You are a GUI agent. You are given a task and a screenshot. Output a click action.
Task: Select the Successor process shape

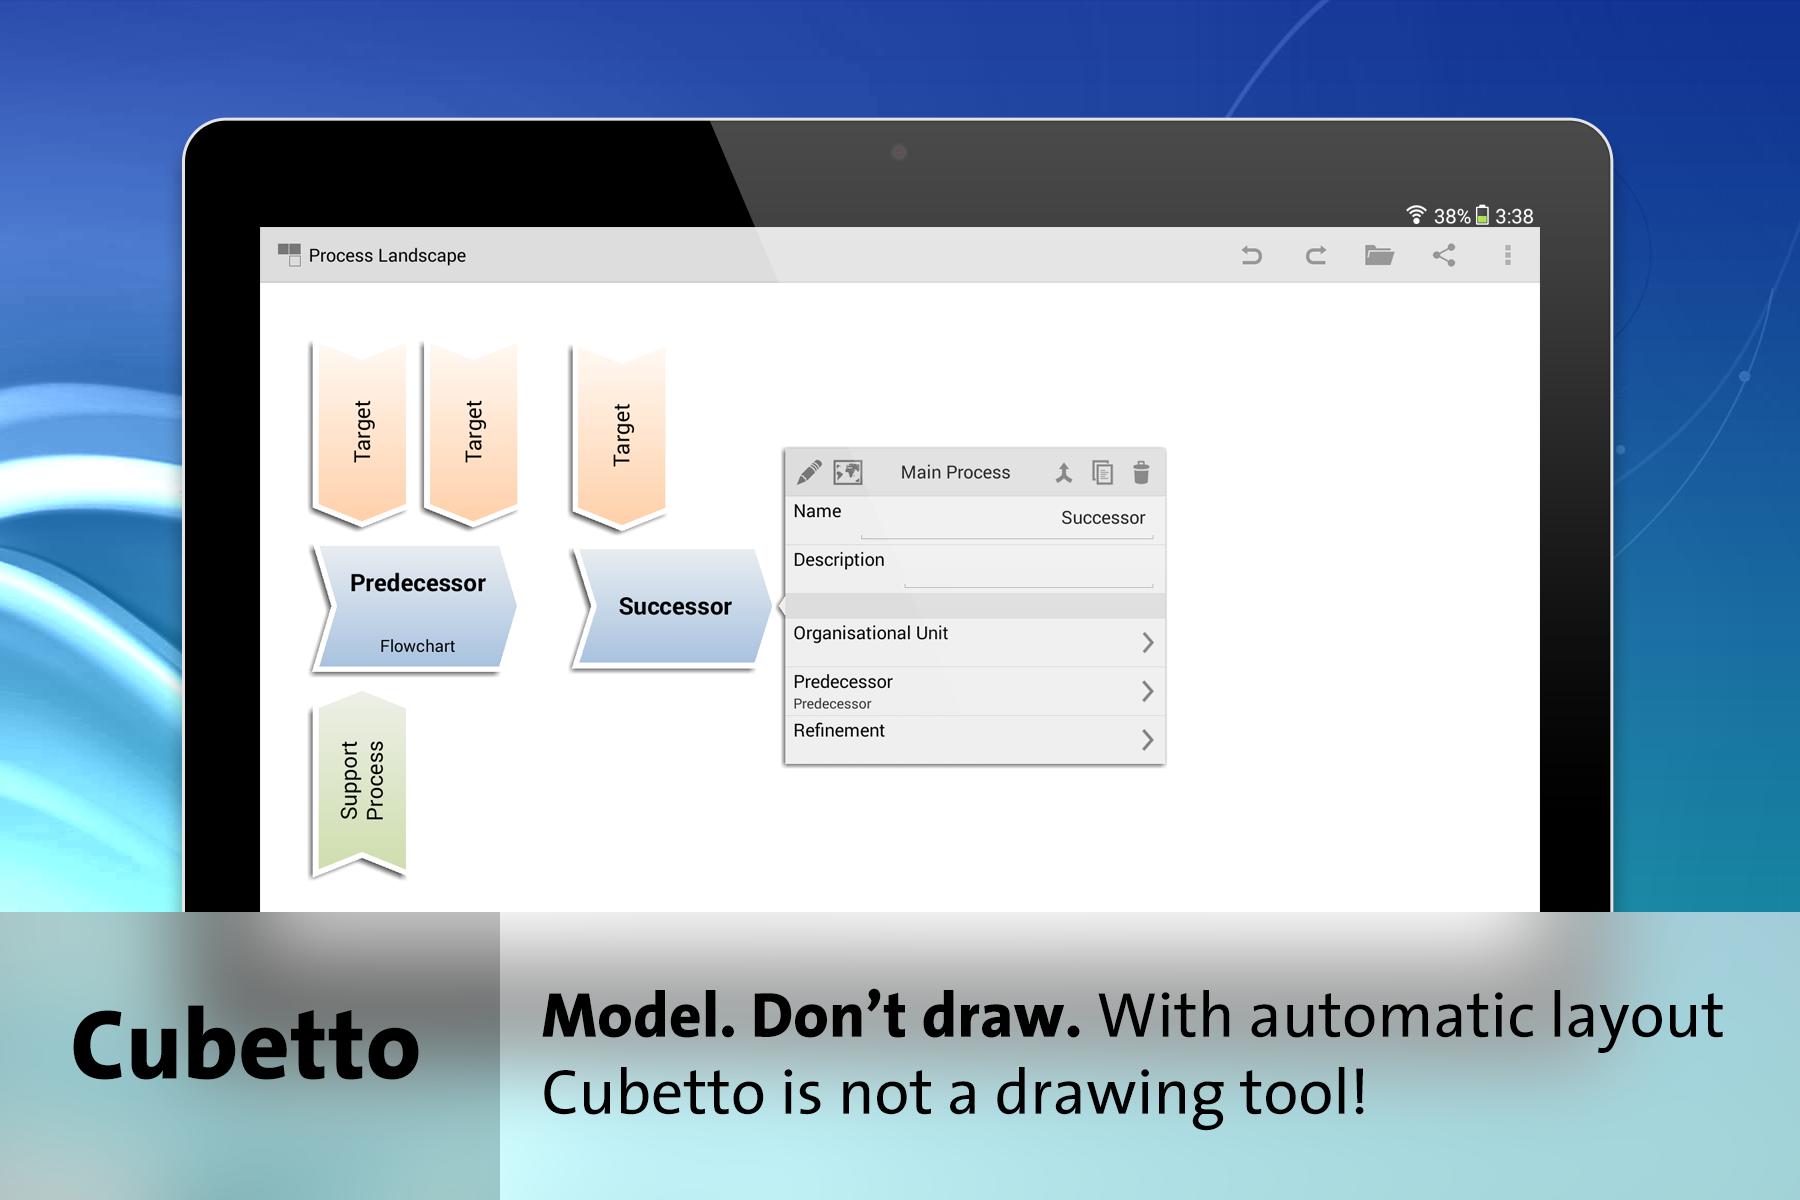[673, 607]
